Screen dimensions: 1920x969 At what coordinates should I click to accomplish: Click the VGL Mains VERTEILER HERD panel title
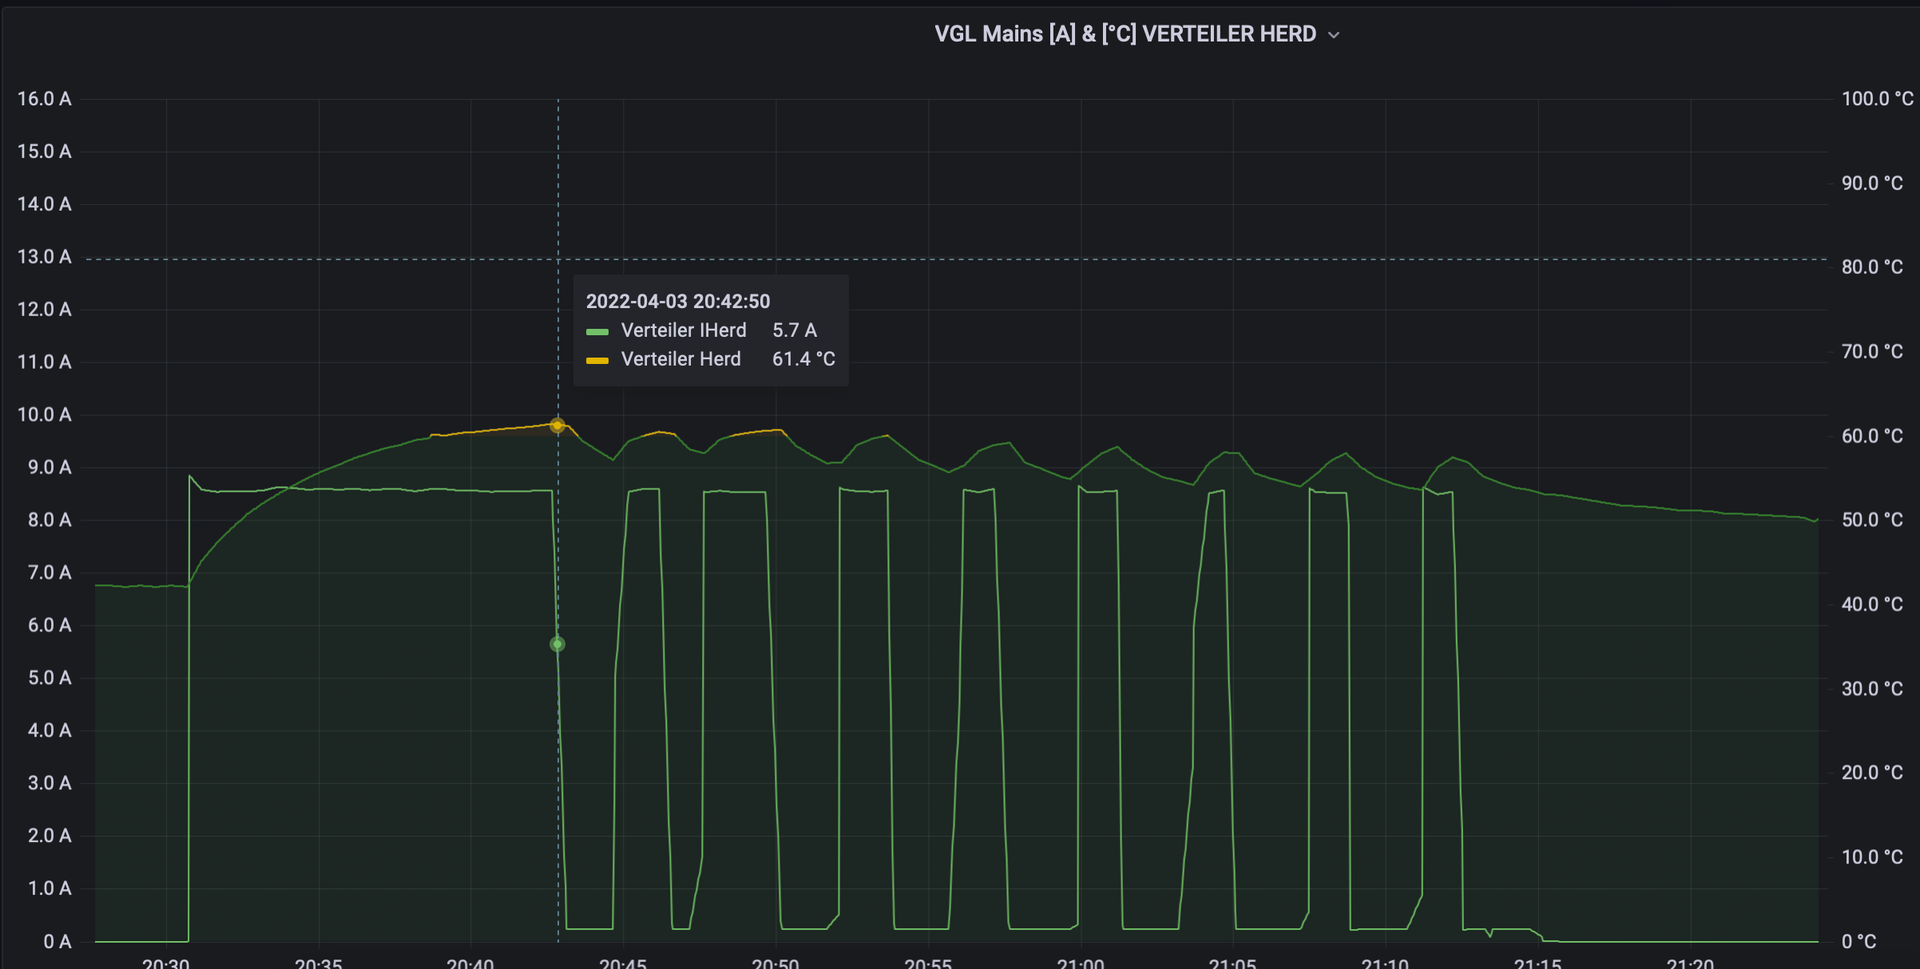[1124, 34]
